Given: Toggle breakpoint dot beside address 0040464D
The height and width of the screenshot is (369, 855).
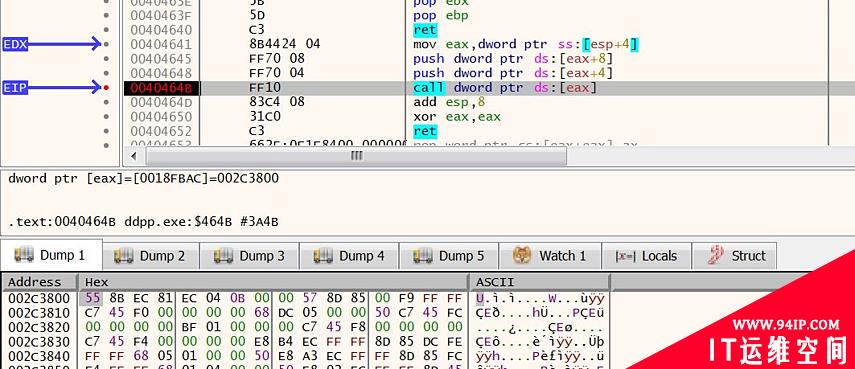Looking at the screenshot, I should click(106, 102).
